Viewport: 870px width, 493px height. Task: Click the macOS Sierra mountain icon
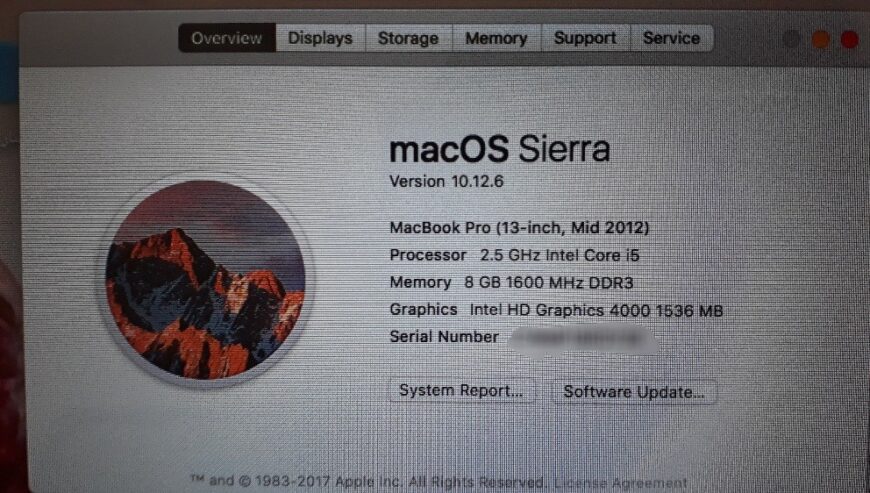pyautogui.click(x=205, y=279)
